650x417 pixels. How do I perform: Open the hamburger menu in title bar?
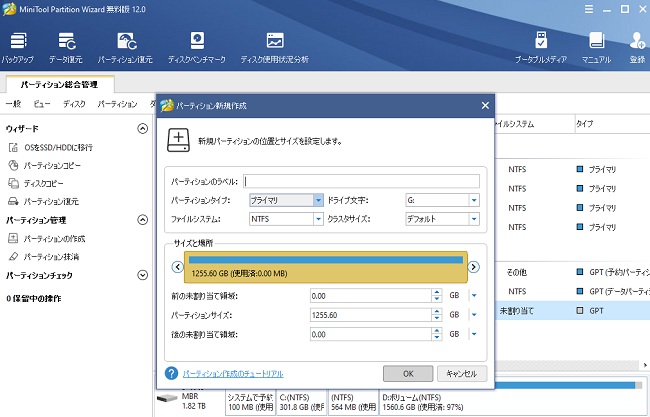click(589, 9)
